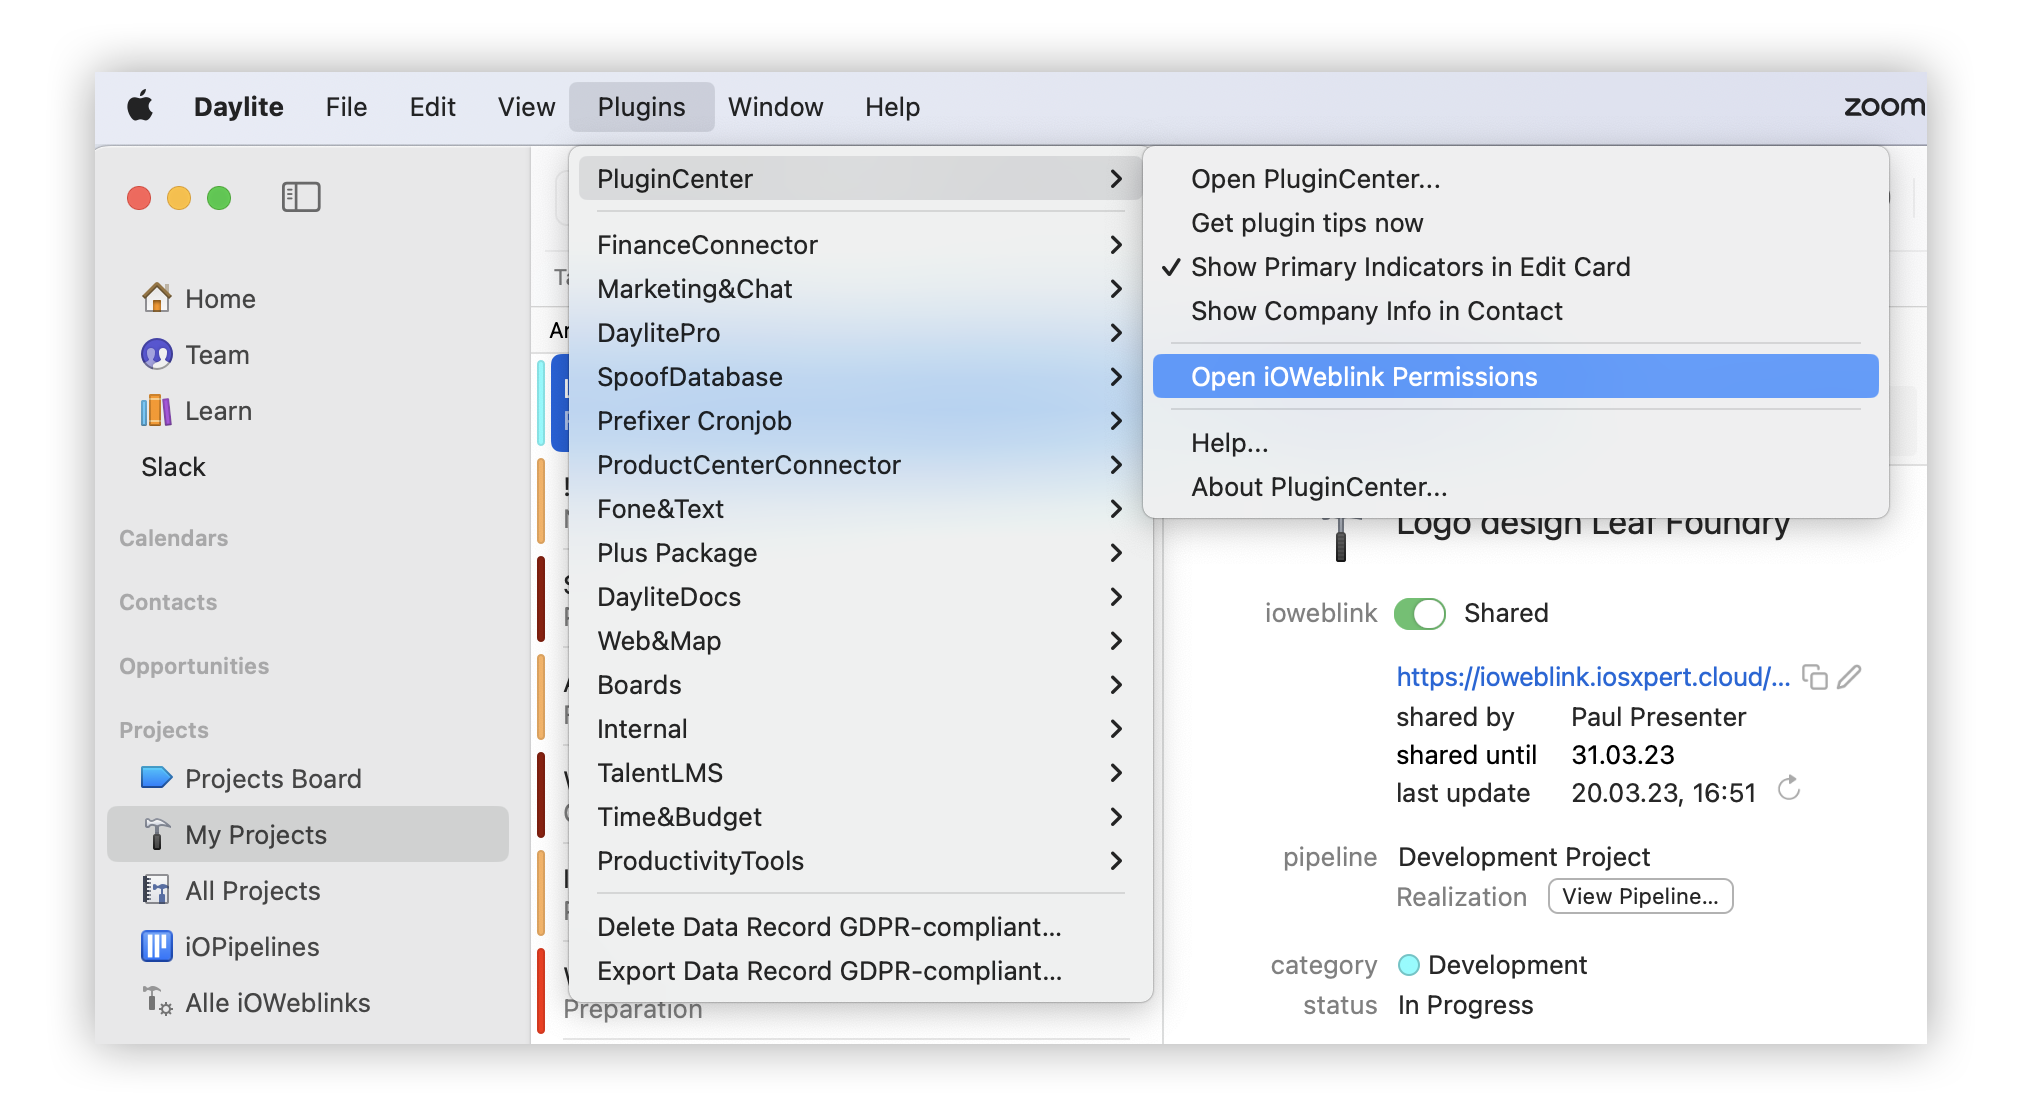Image resolution: width=2022 pixels, height=1116 pixels.
Task: Expand the SpoofDatabase submenu
Action: pos(861,377)
